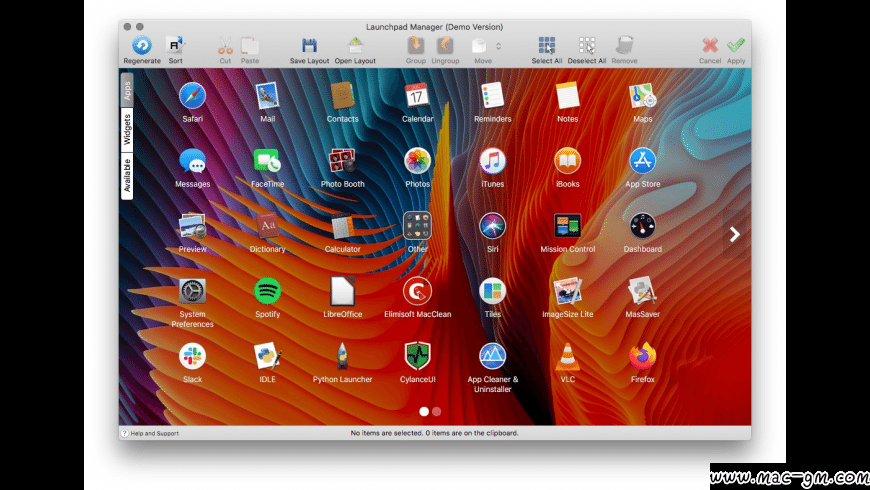This screenshot has height=490, width=870.
Task: Select the Siri app icon
Action: [x=492, y=226]
